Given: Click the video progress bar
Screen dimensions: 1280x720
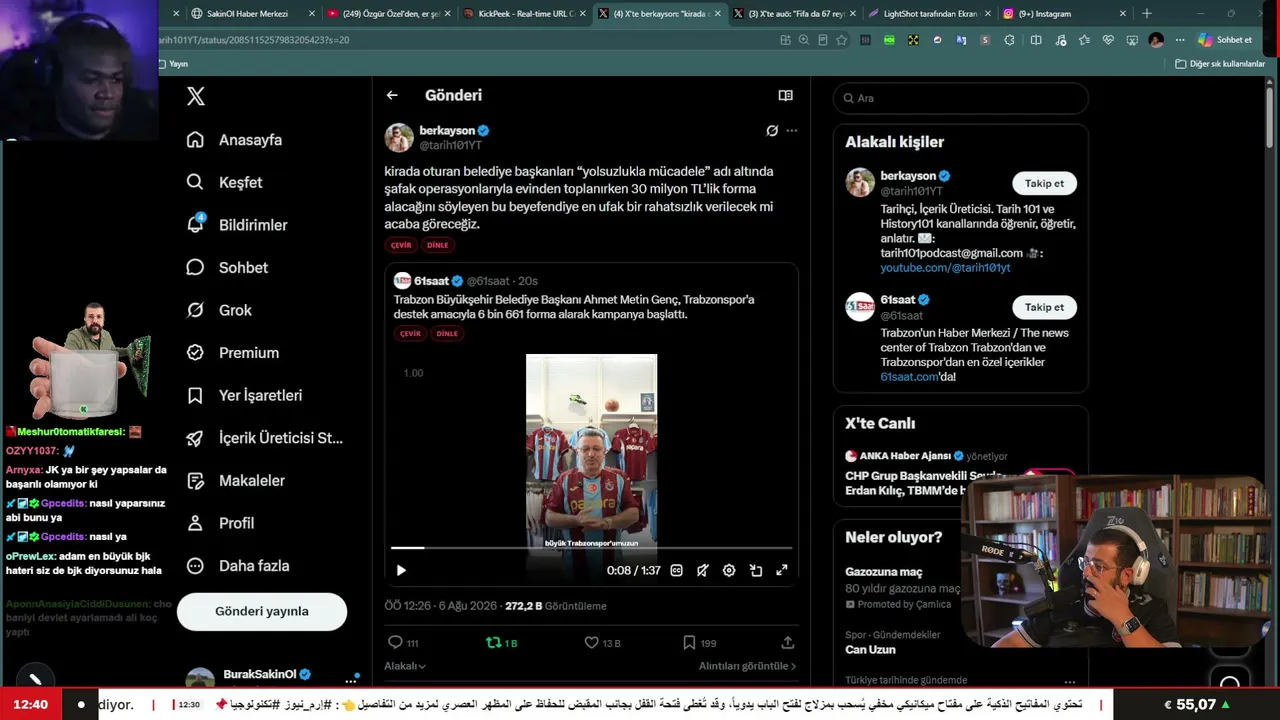Looking at the screenshot, I should [591, 548].
